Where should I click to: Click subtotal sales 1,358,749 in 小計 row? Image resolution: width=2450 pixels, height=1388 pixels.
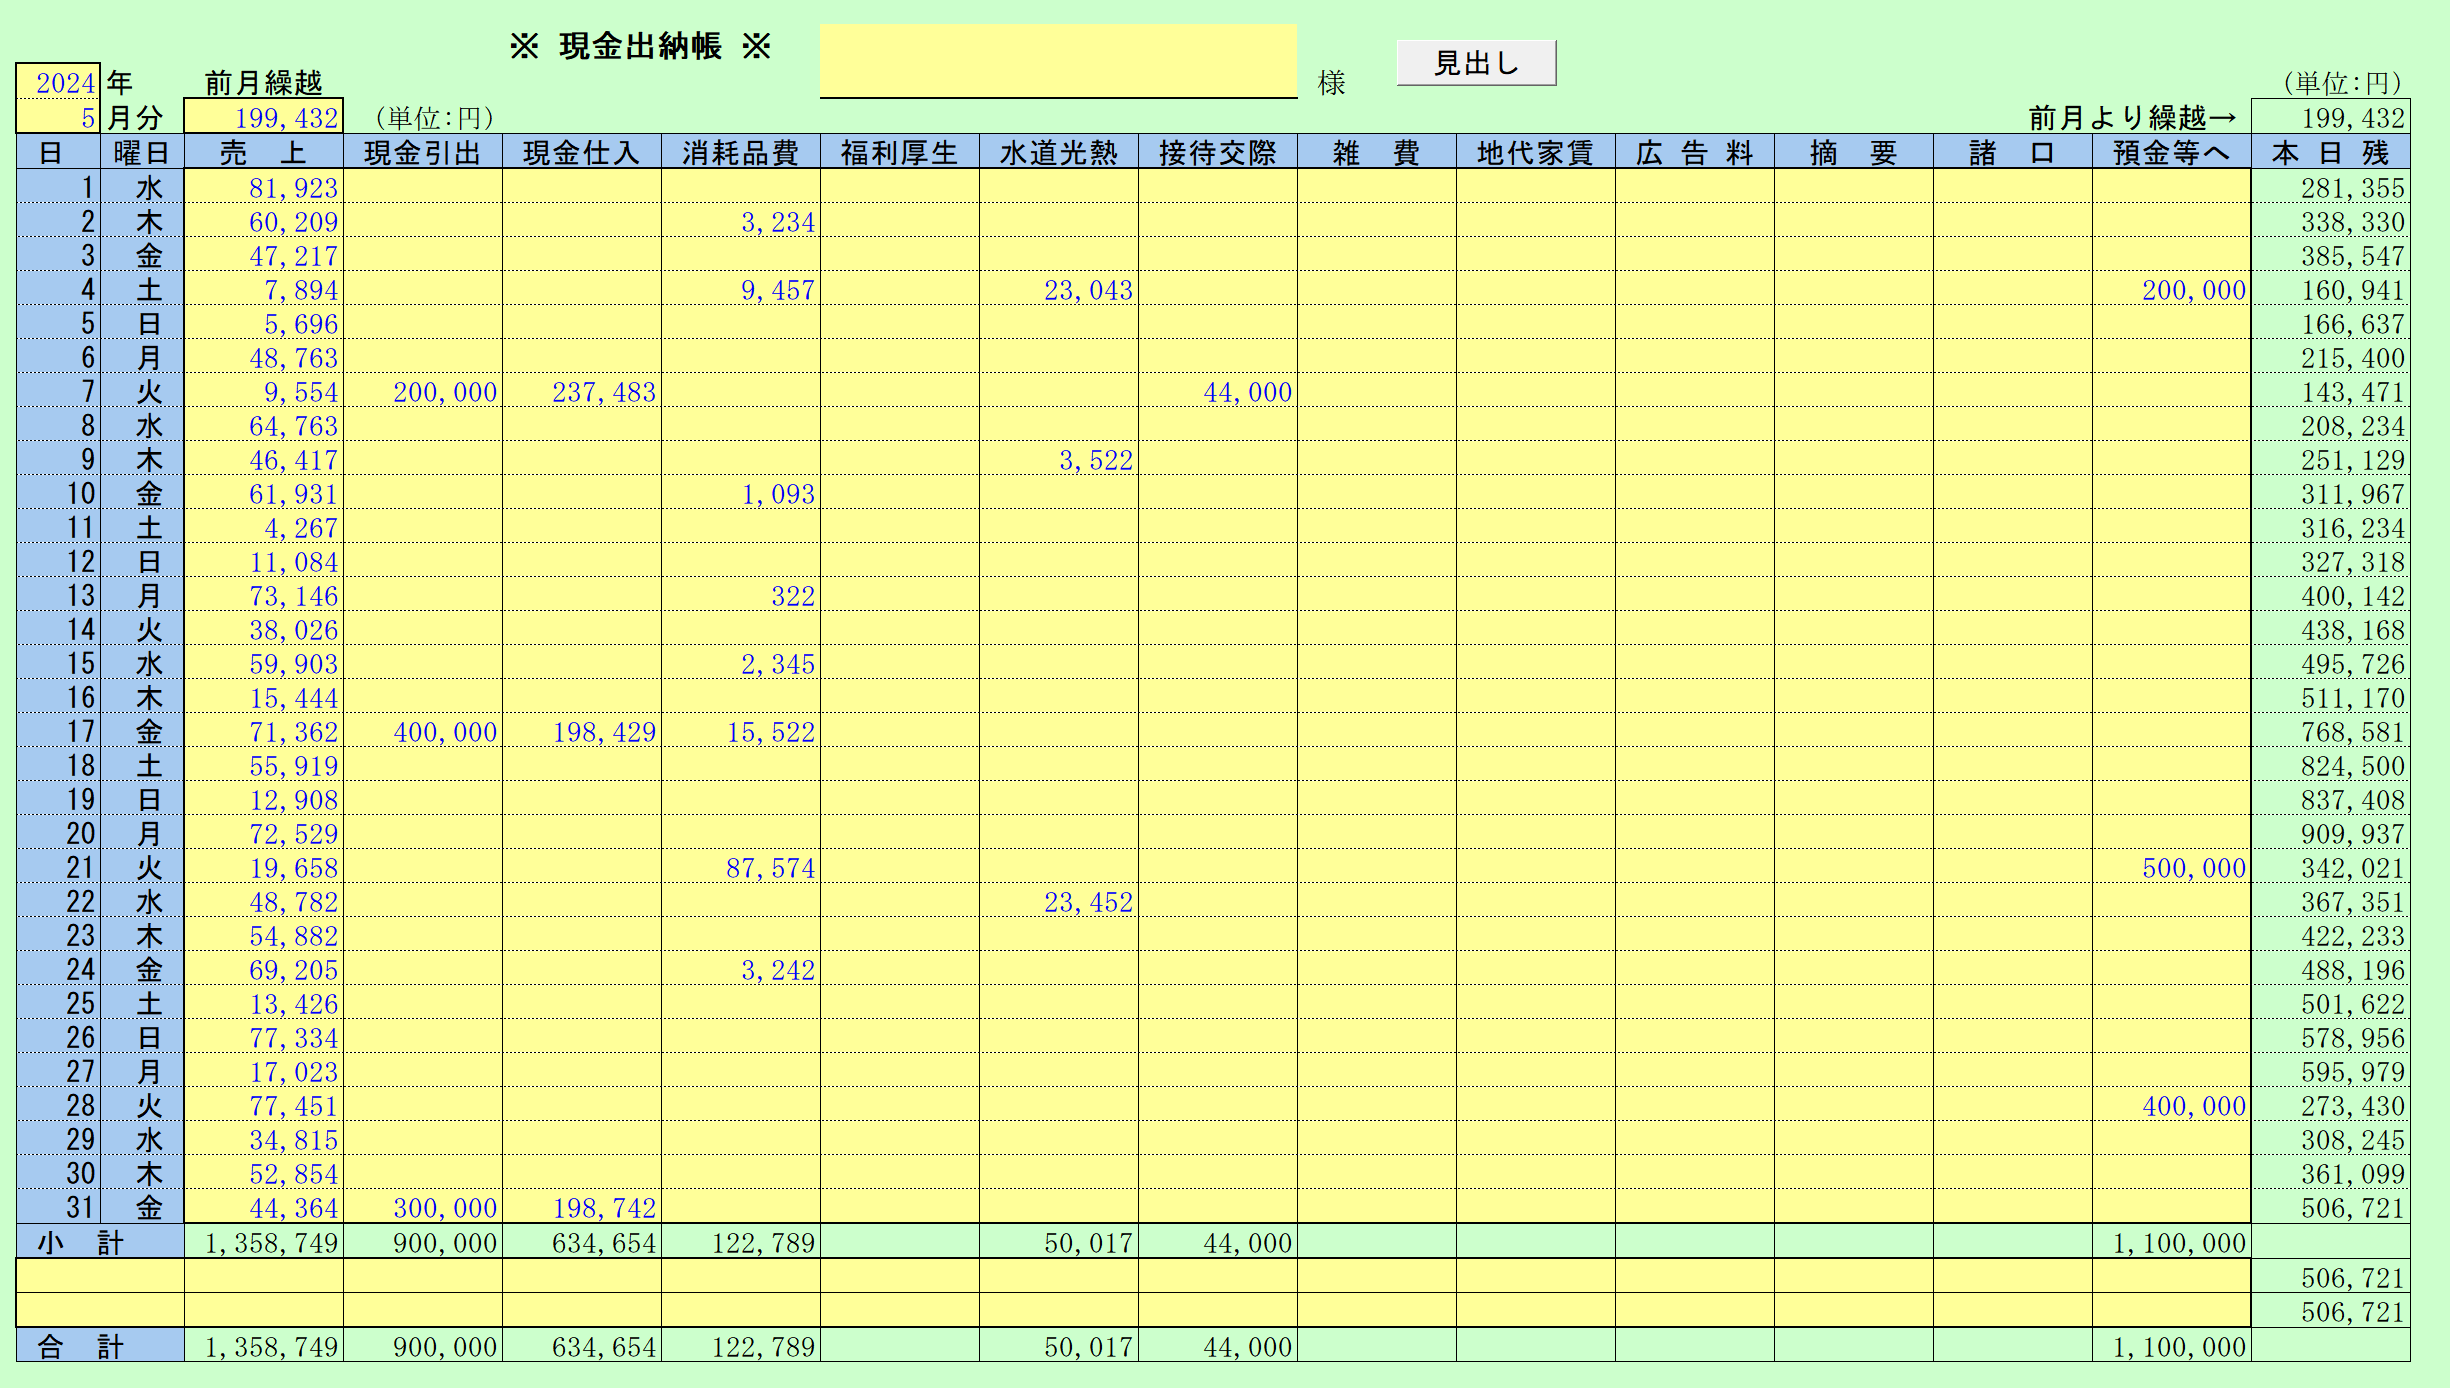(x=264, y=1242)
